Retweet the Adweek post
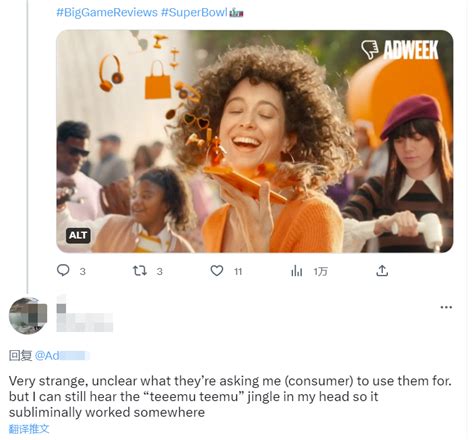 click(x=140, y=271)
